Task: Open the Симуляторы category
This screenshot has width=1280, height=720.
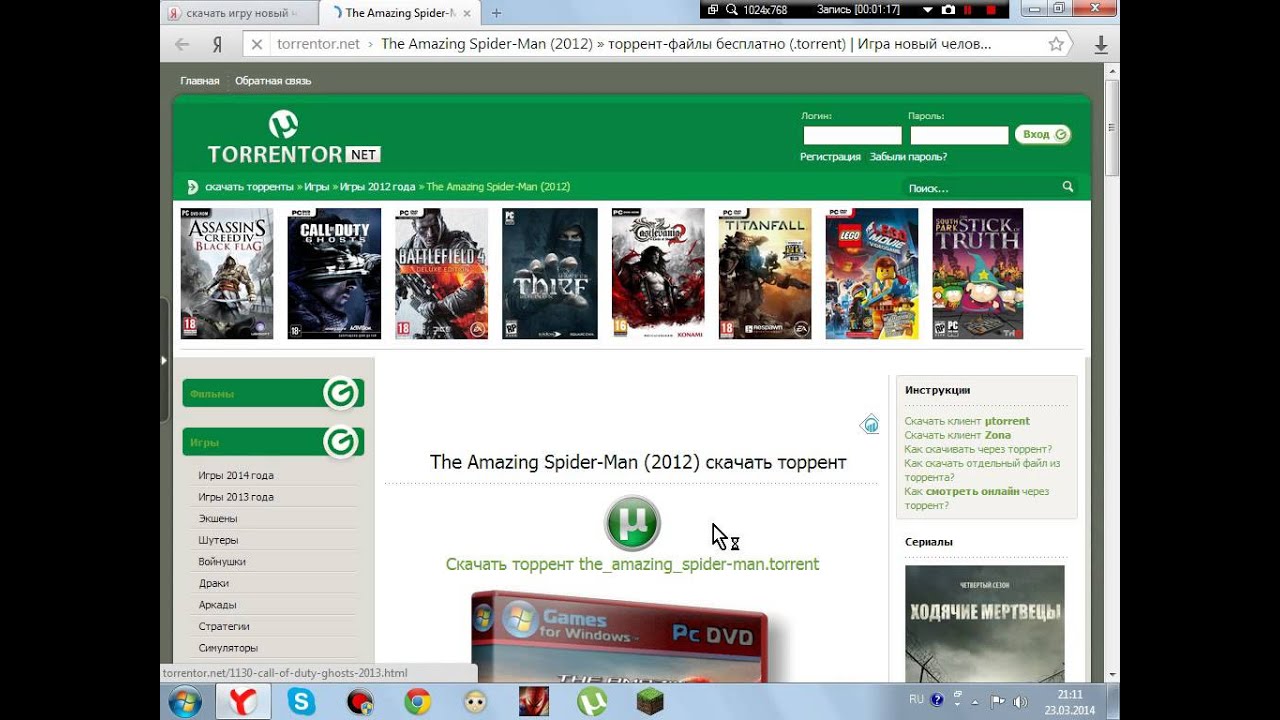Action: coord(228,648)
